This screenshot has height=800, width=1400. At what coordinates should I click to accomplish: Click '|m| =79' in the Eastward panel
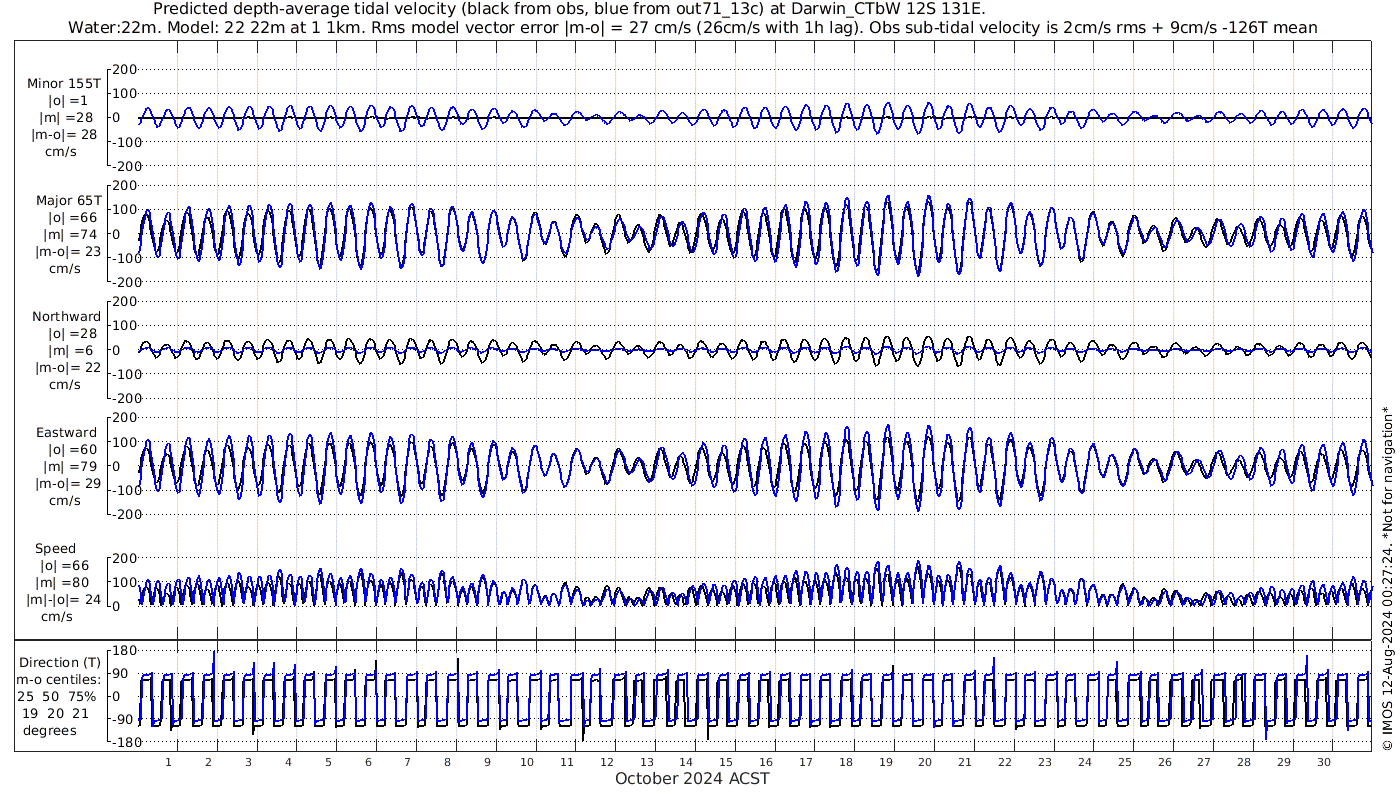pyautogui.click(x=68, y=467)
